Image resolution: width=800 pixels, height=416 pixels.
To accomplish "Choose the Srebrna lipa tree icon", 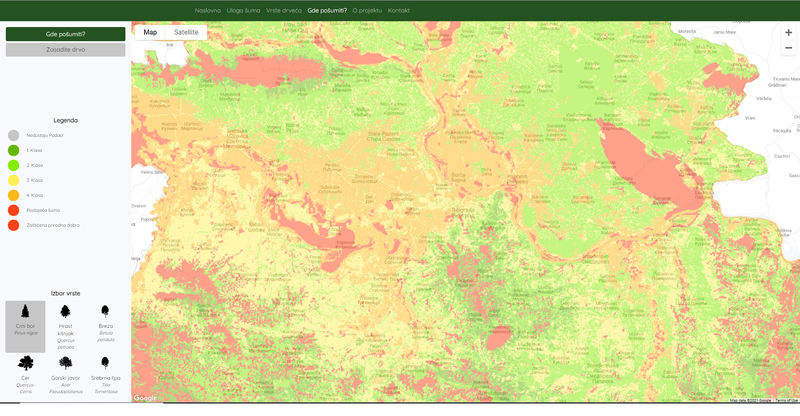I will pos(105,364).
